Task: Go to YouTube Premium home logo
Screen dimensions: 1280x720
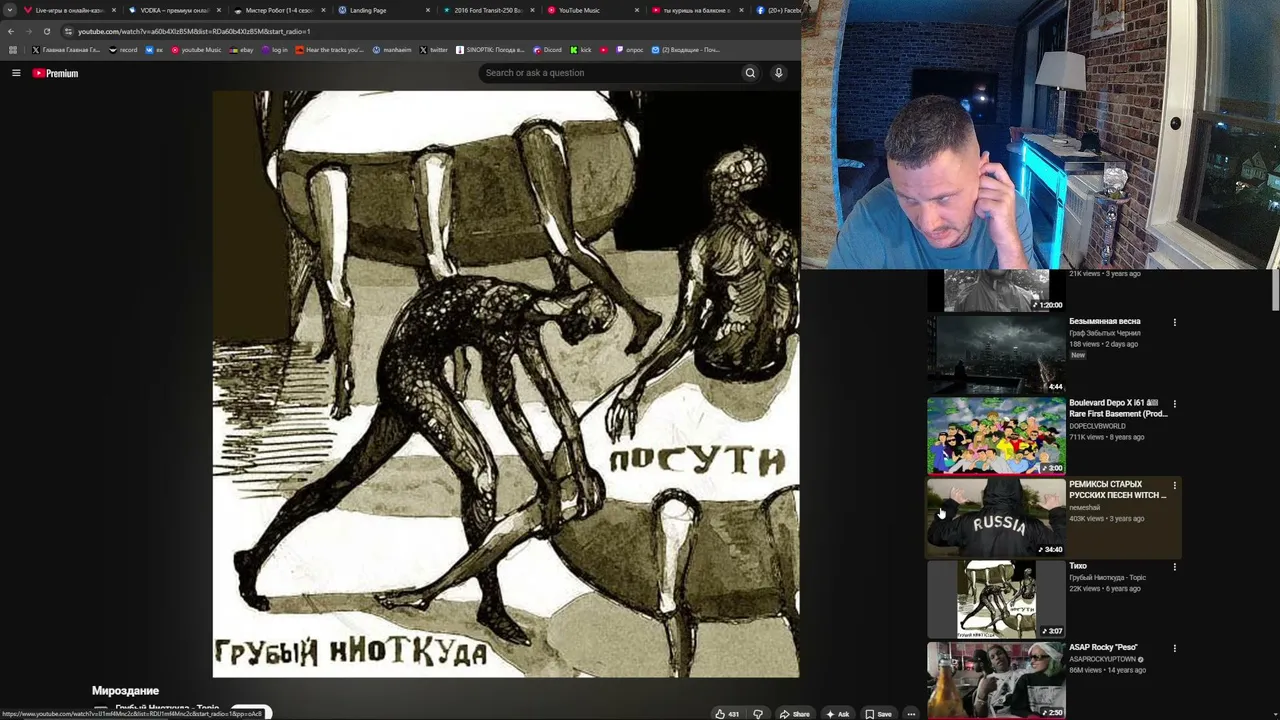Action: click(x=55, y=73)
